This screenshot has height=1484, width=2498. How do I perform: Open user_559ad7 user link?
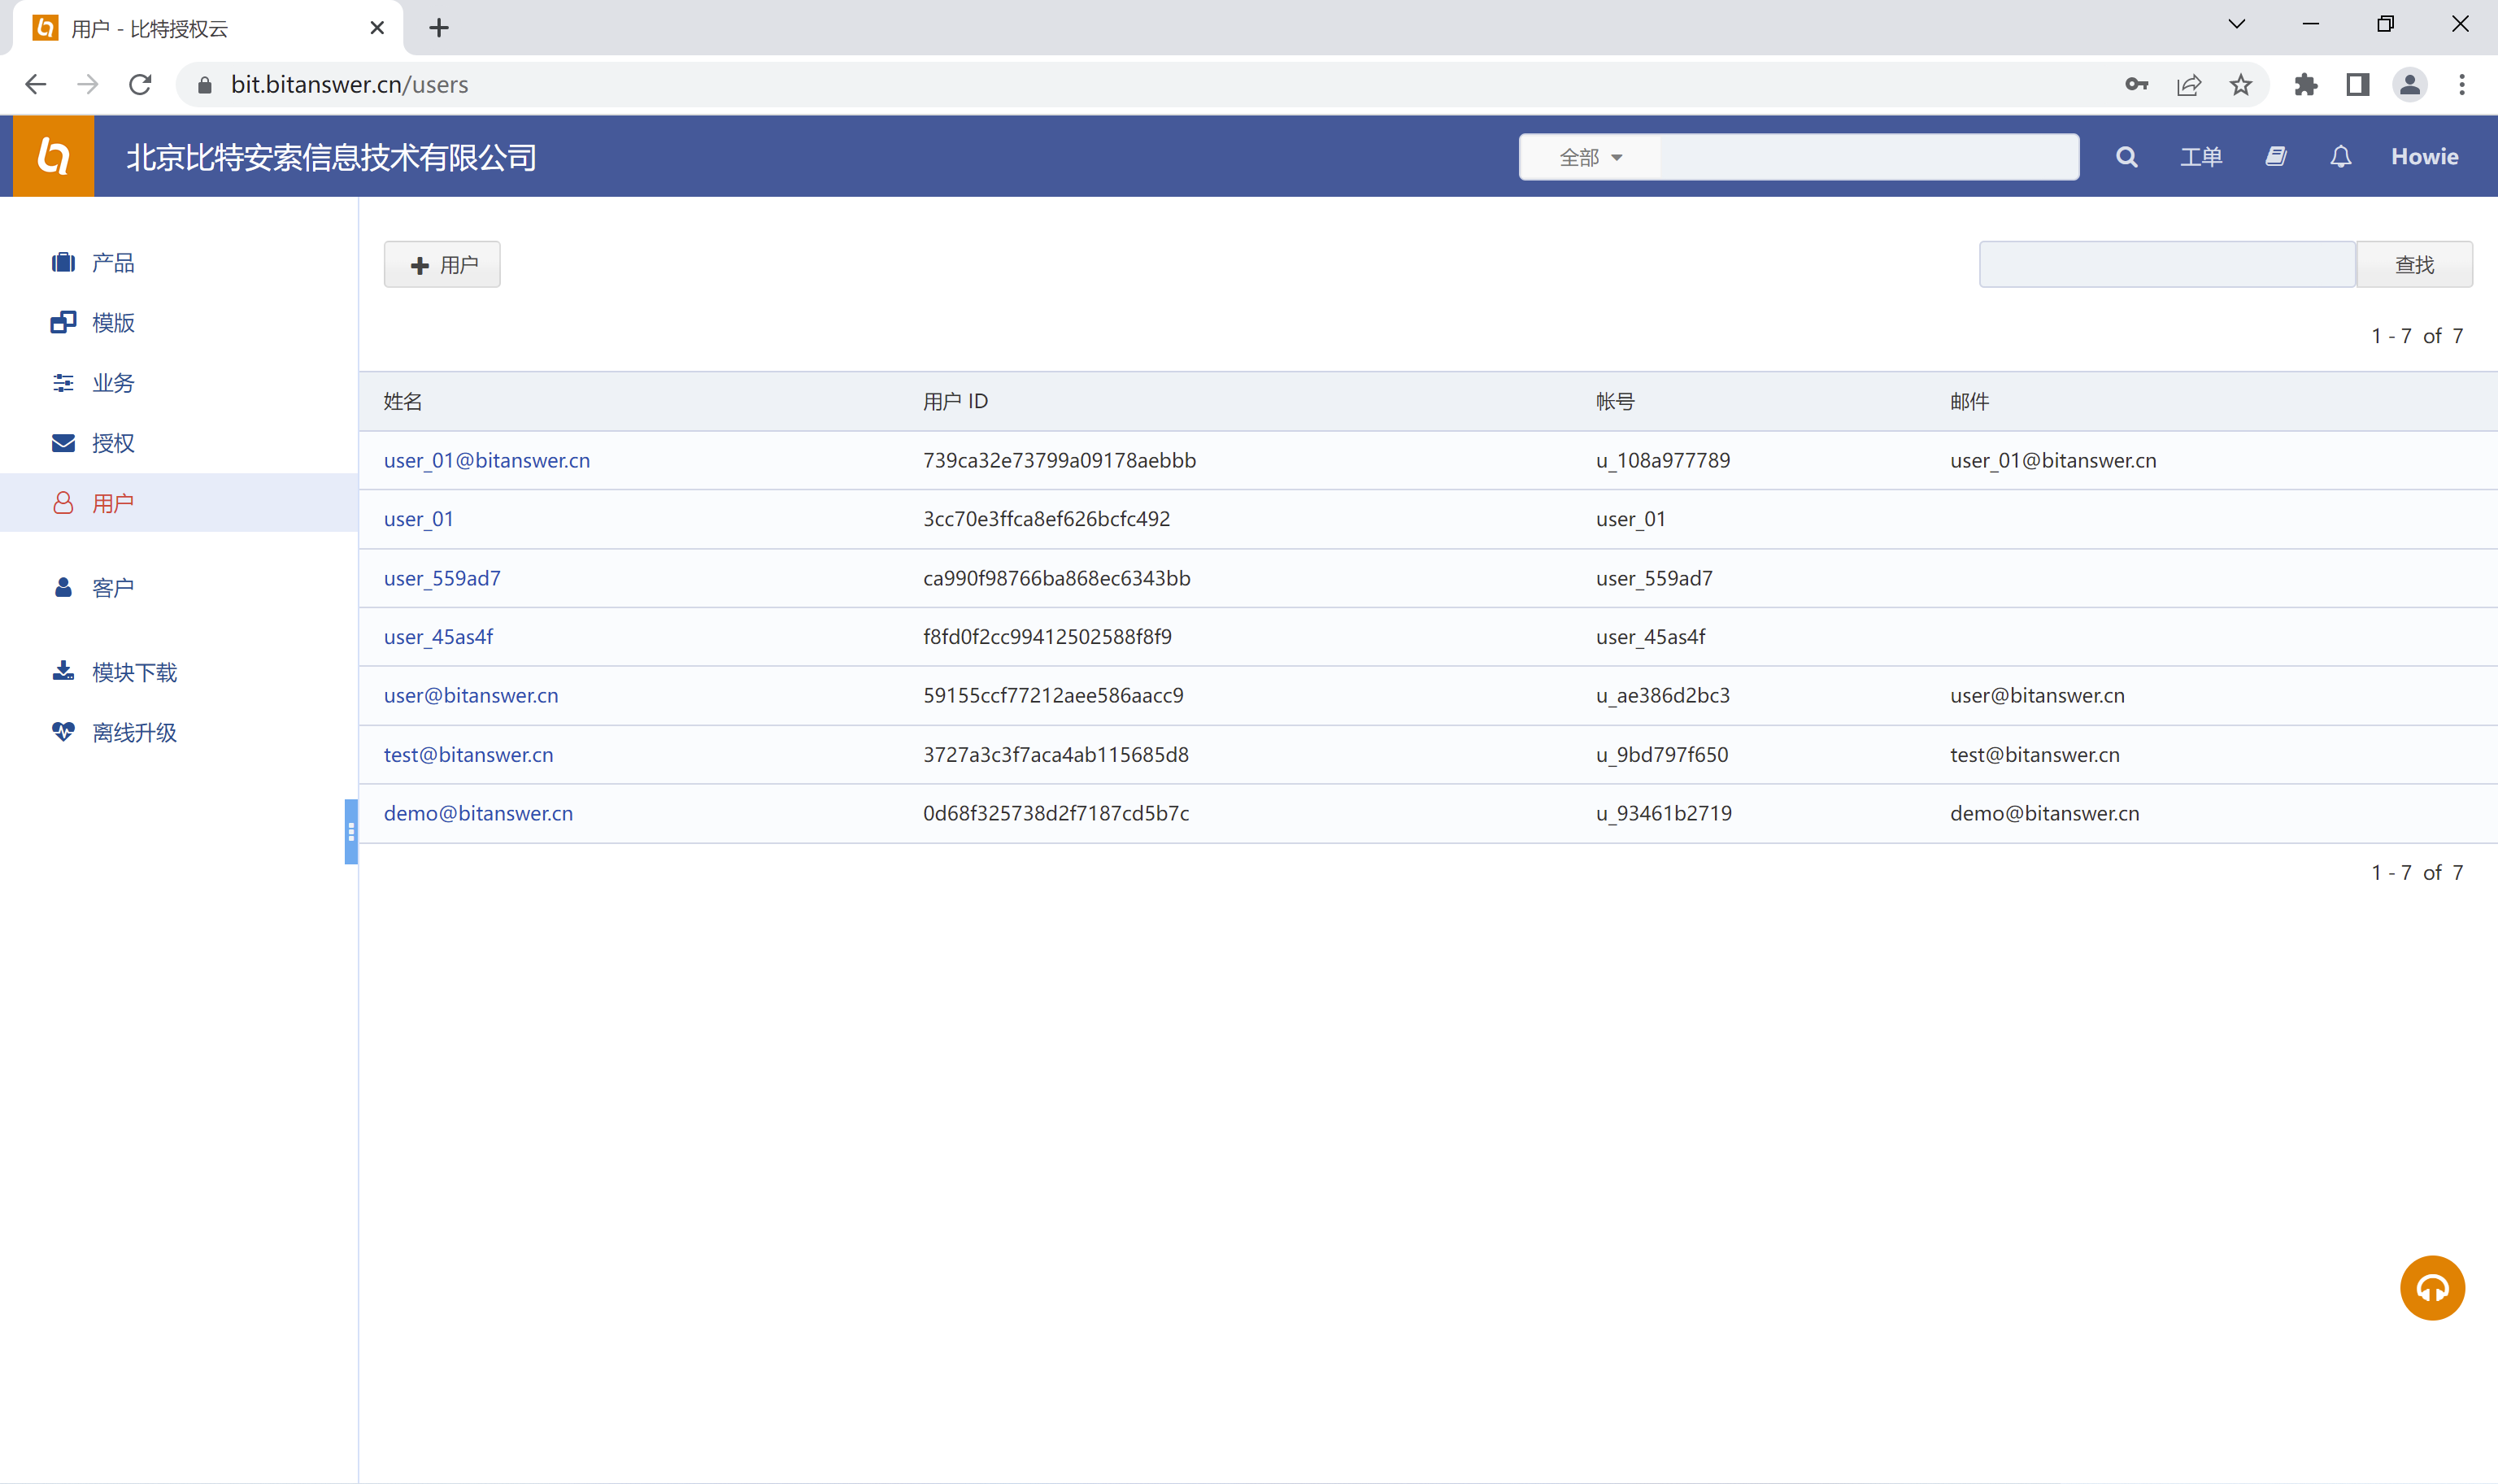coord(442,578)
